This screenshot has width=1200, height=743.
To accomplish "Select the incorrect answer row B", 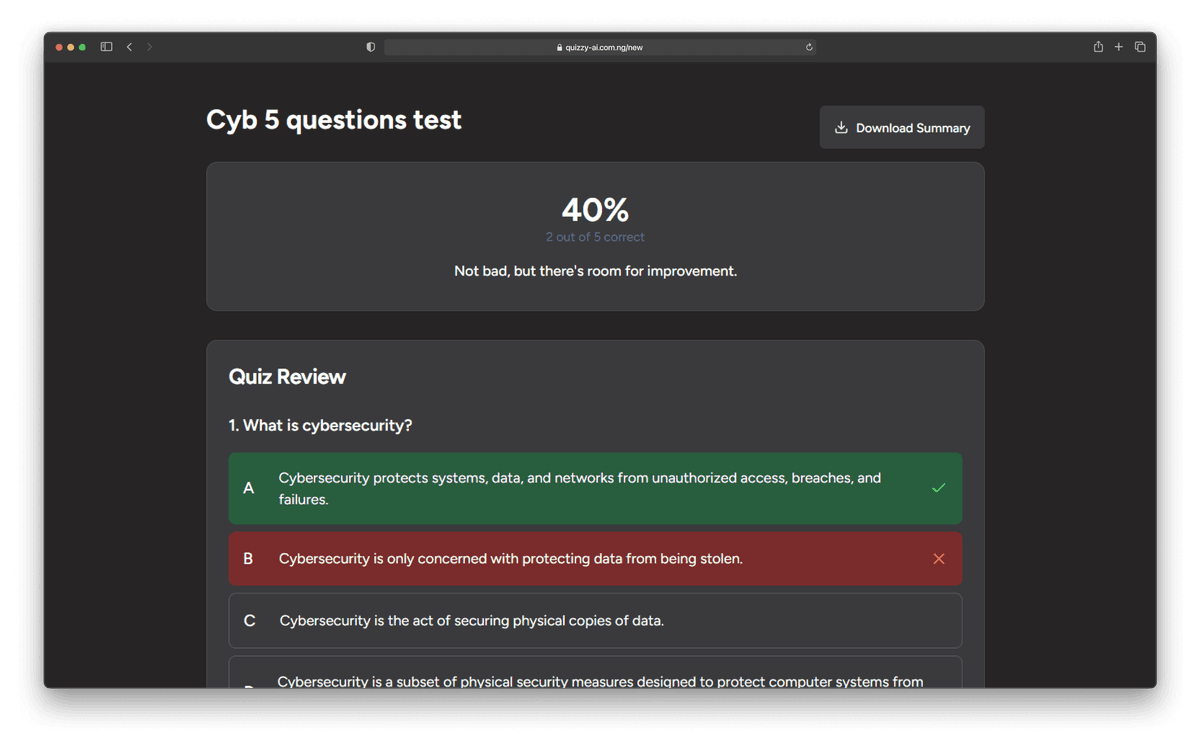I will tap(595, 558).
